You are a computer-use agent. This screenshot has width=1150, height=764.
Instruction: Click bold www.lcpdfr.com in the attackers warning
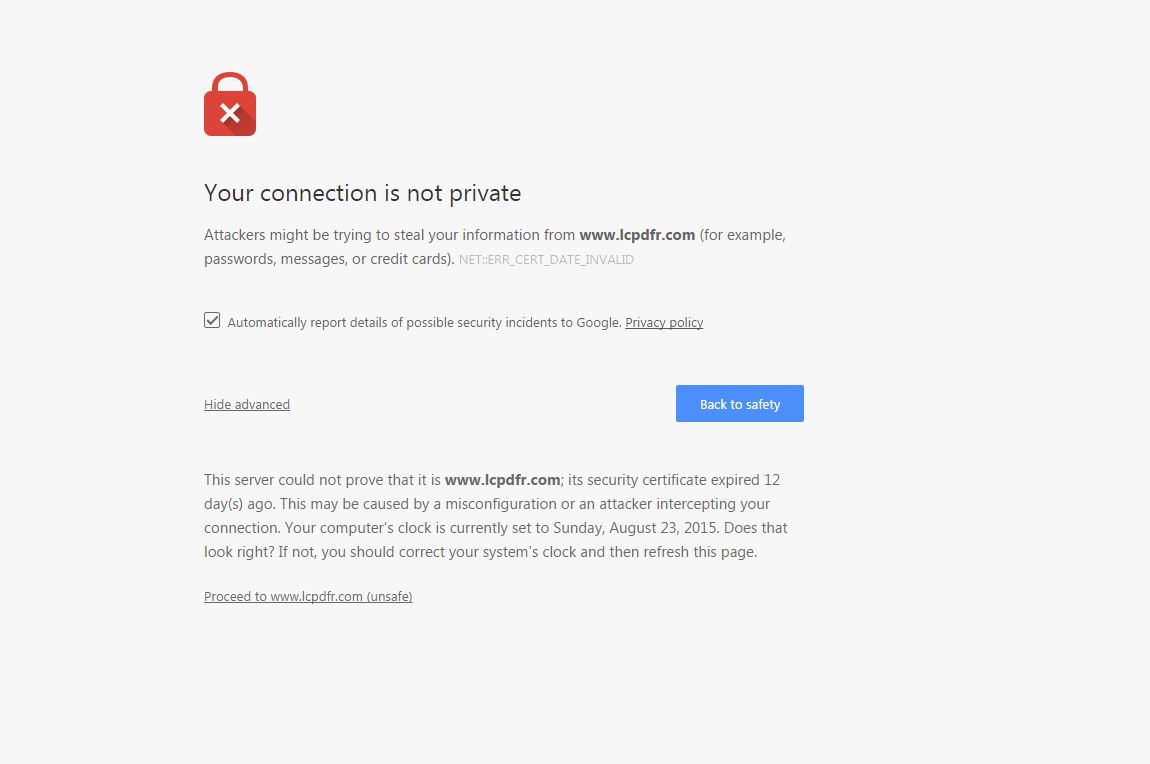[x=637, y=236]
